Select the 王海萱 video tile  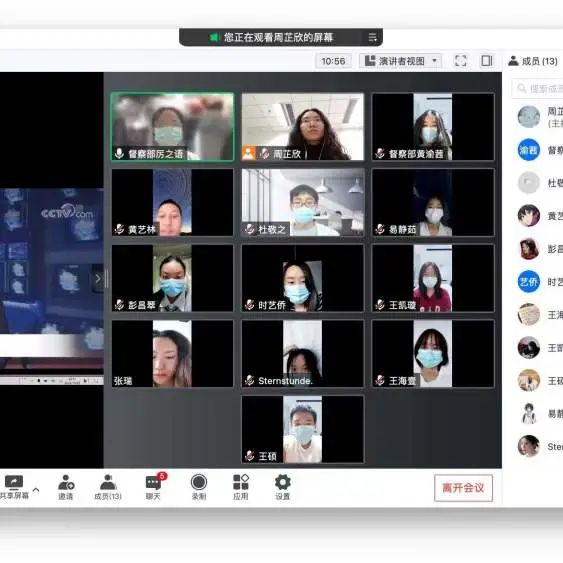(x=433, y=354)
